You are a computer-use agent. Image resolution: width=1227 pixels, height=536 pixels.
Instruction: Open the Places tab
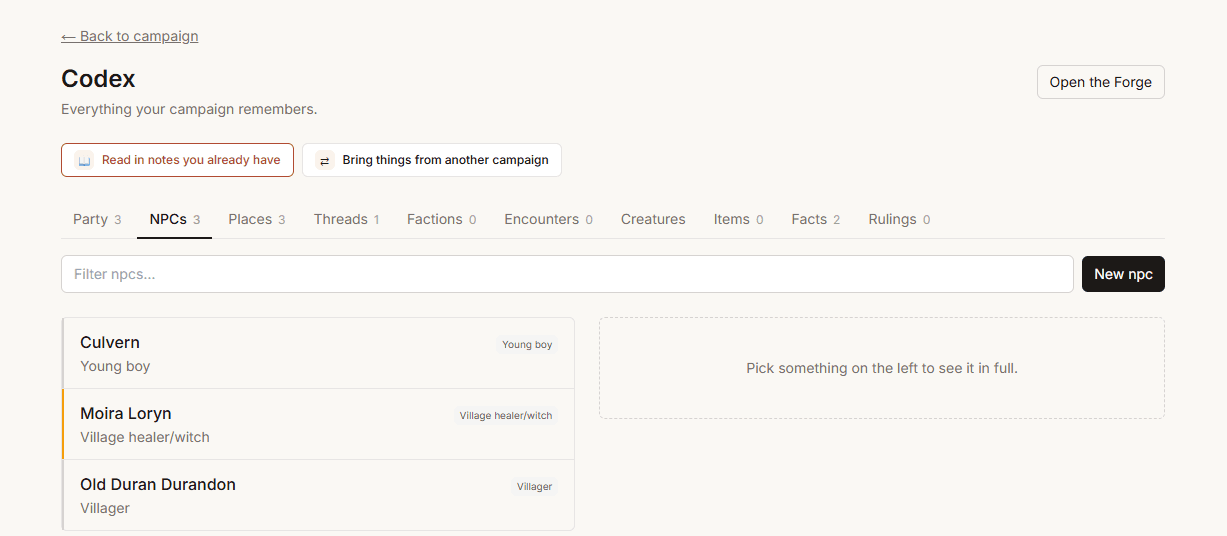256,219
